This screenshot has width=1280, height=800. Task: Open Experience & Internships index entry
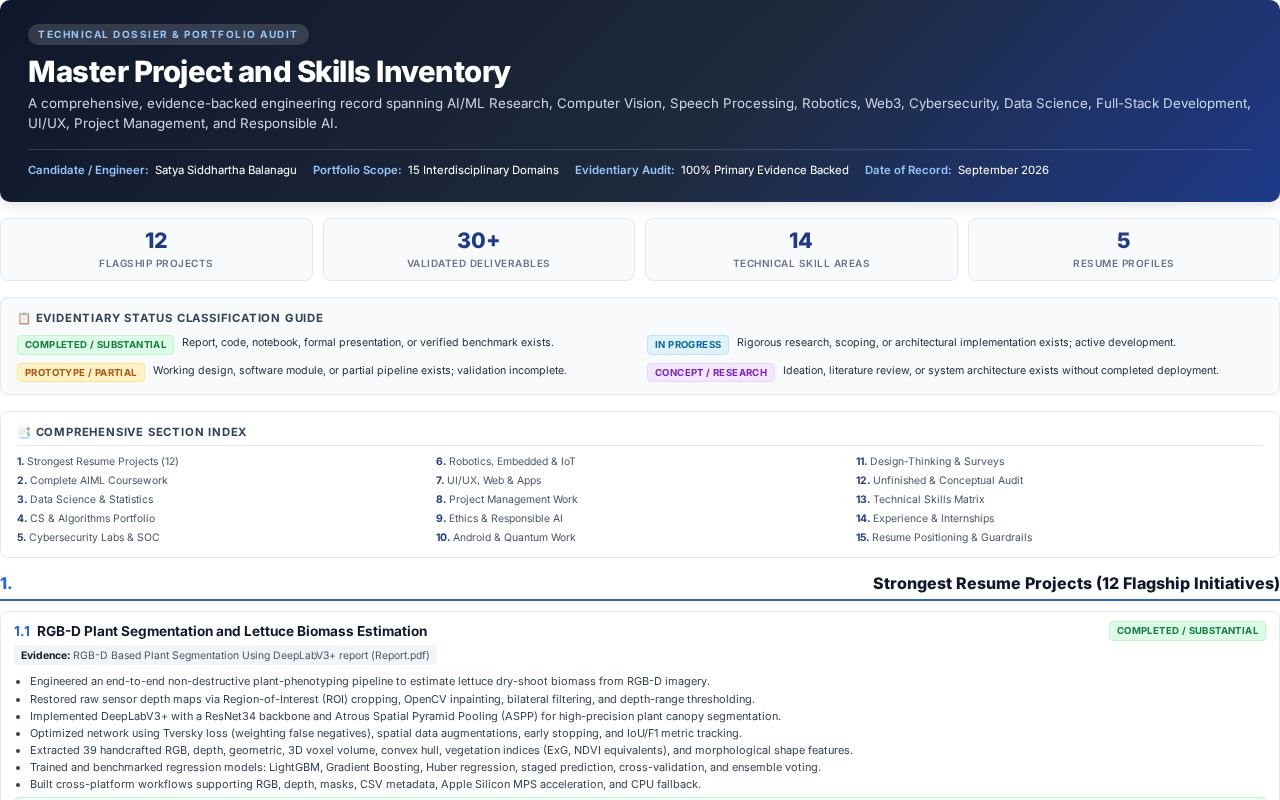(925, 518)
